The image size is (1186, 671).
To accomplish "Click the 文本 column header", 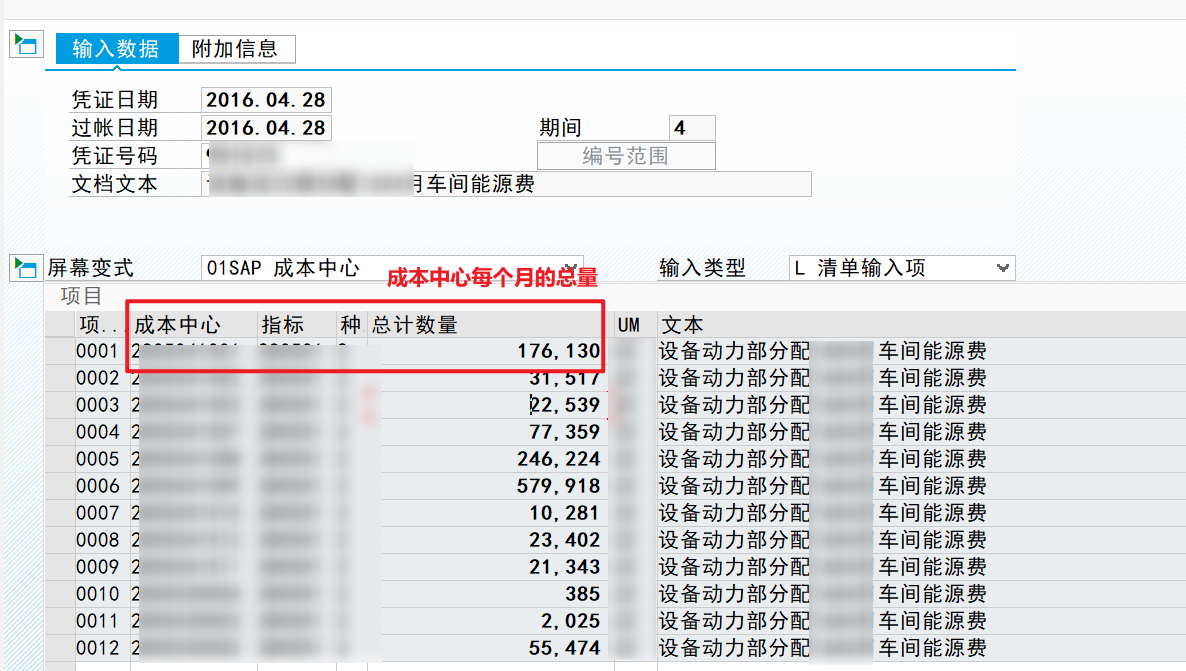I will click(x=921, y=325).
